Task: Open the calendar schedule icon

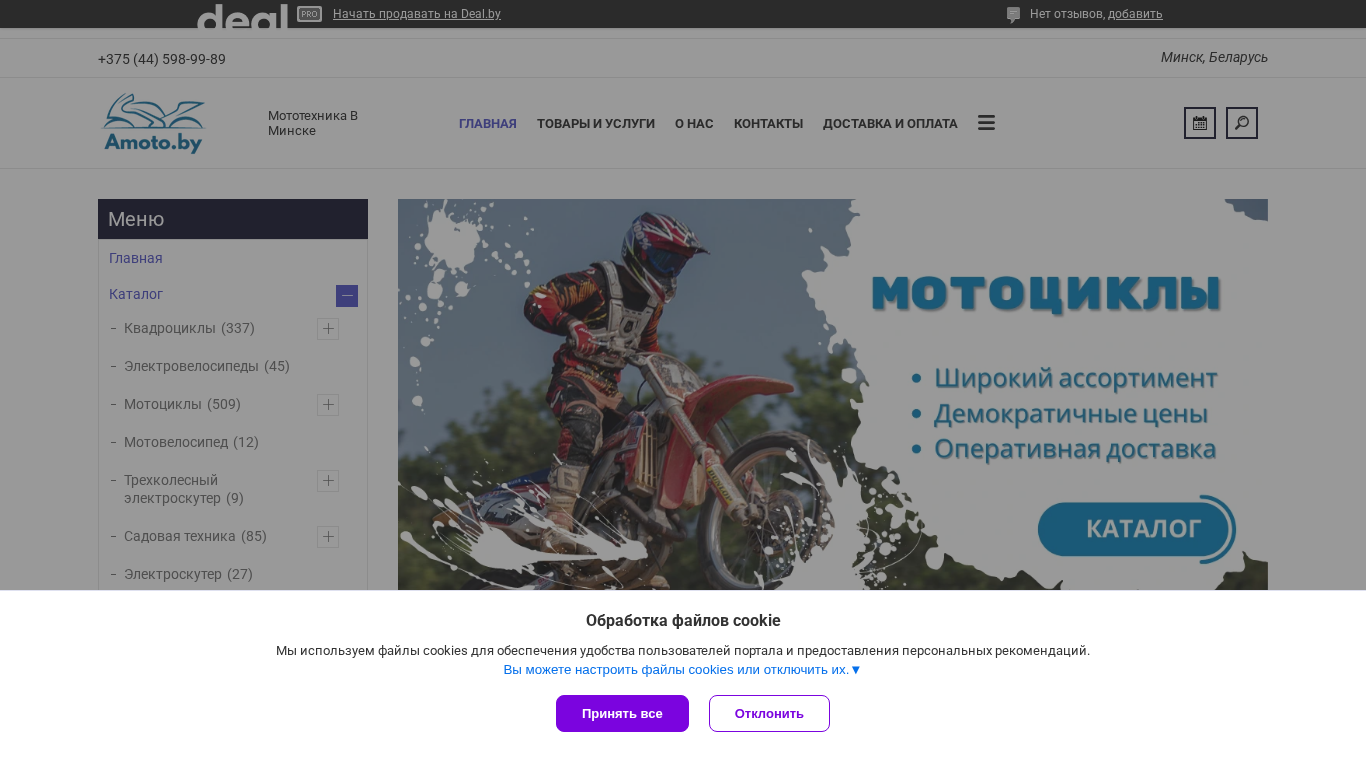Action: tap(1199, 123)
